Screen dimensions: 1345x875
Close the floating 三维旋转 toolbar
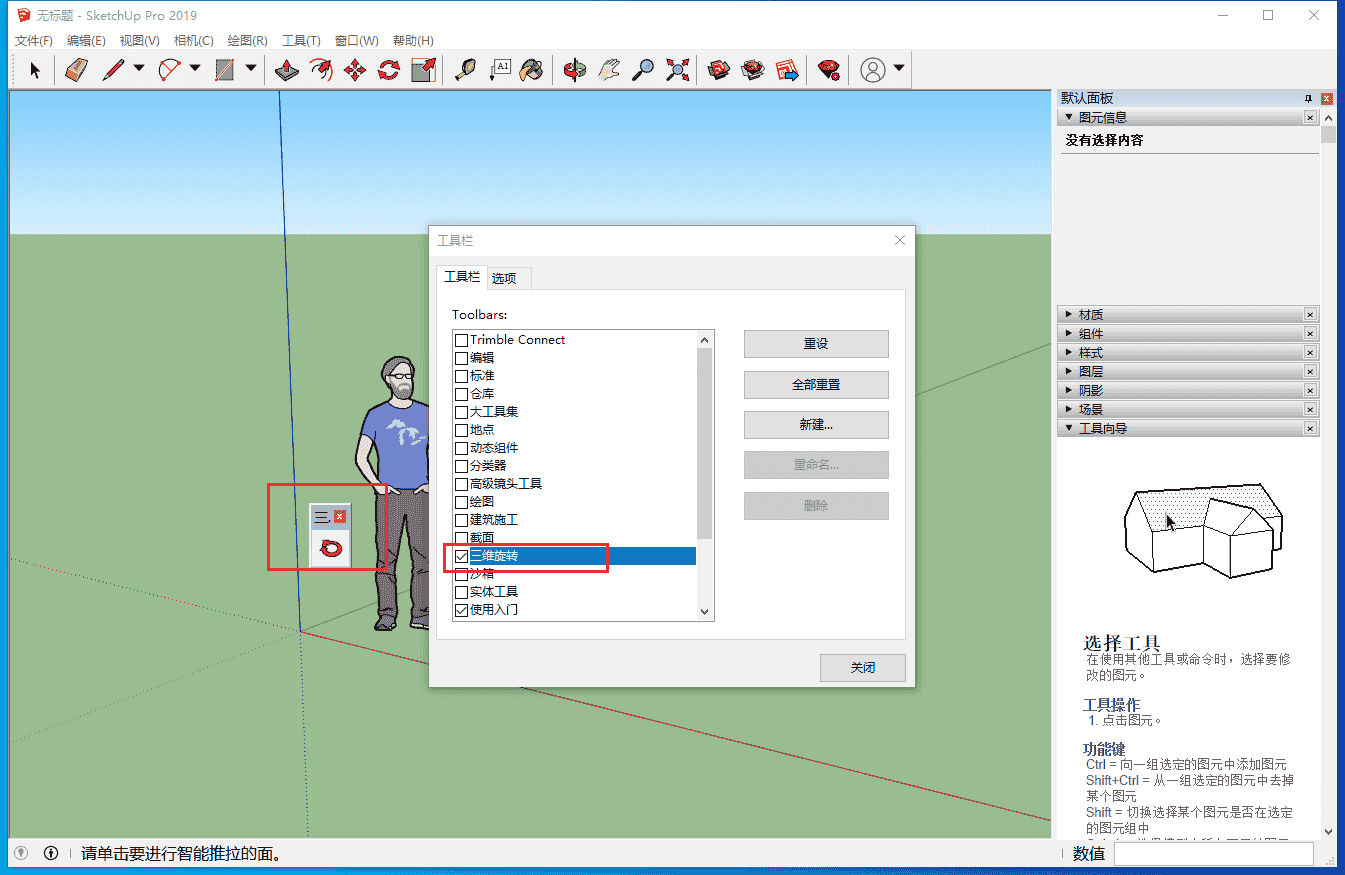(340, 516)
